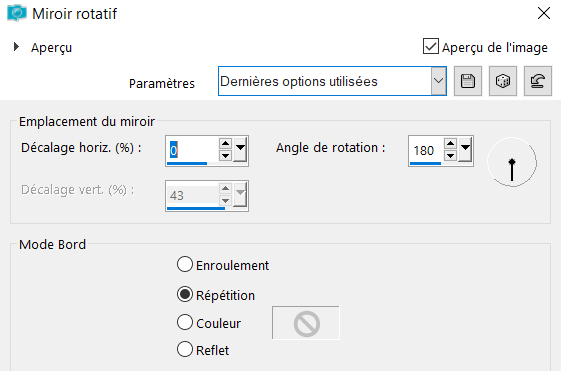Choose the Couleur edge mode option

coord(185,322)
